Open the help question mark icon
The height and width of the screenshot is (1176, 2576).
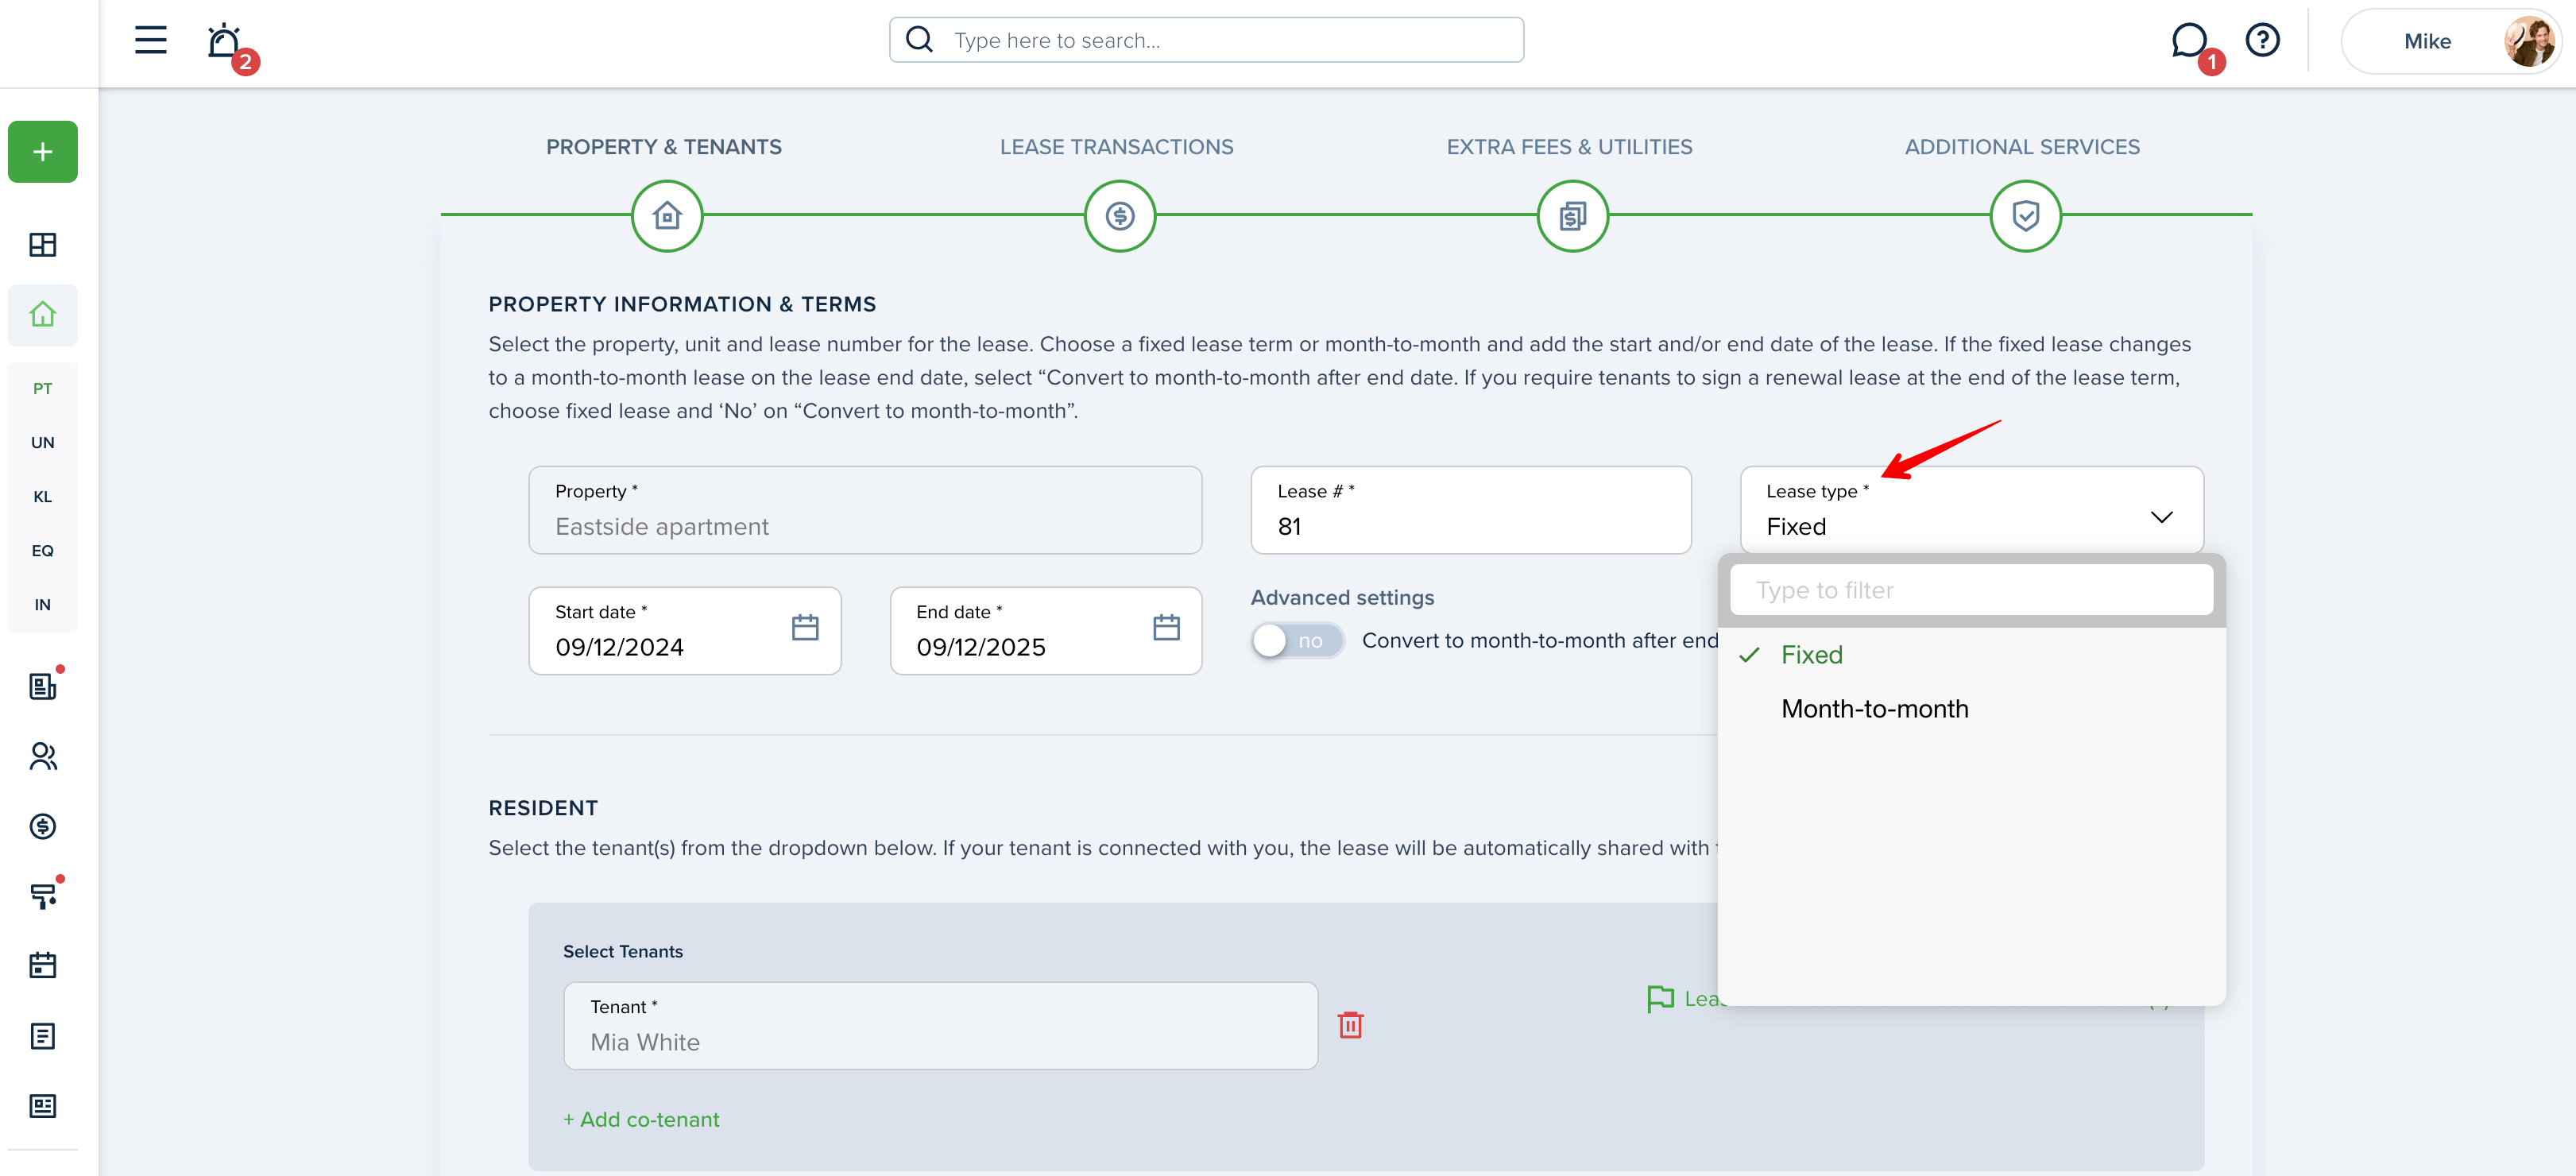coord(2262,40)
